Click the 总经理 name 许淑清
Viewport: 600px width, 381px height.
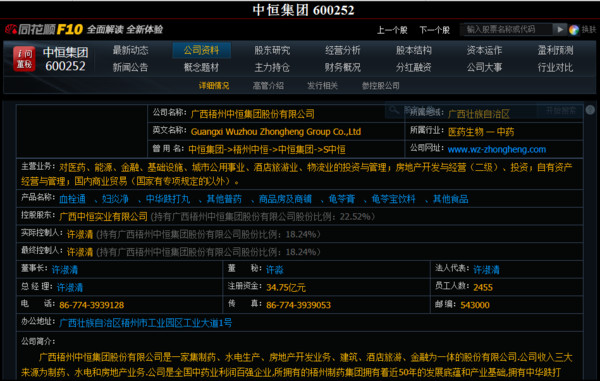(x=70, y=287)
